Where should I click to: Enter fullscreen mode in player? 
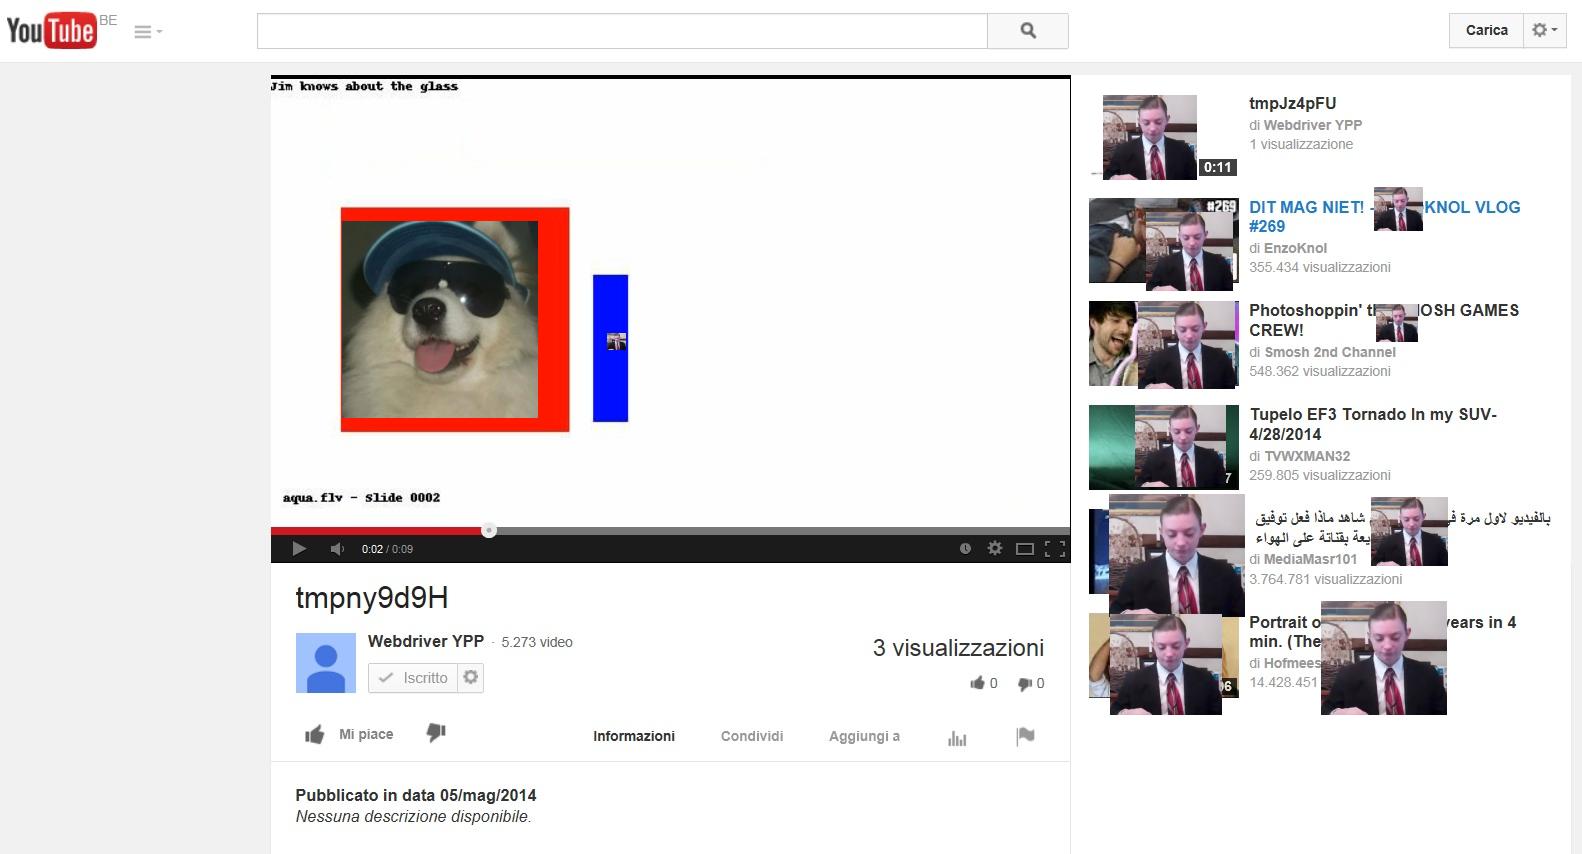pos(1055,548)
